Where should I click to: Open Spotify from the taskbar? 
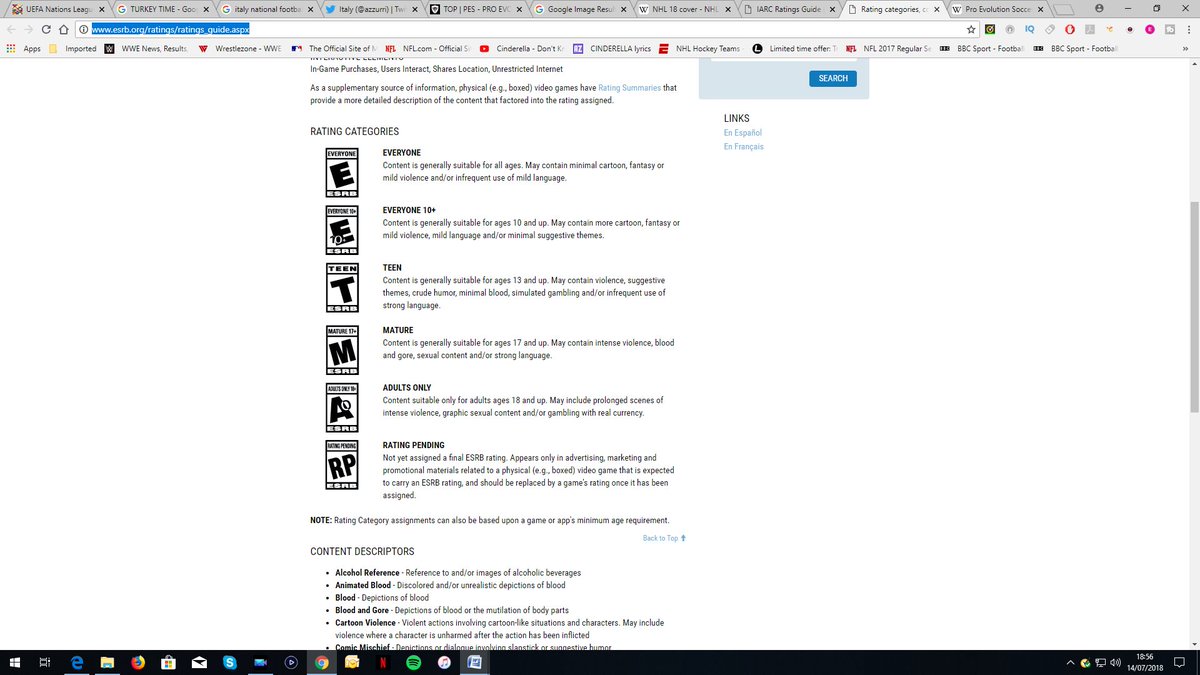[414, 662]
